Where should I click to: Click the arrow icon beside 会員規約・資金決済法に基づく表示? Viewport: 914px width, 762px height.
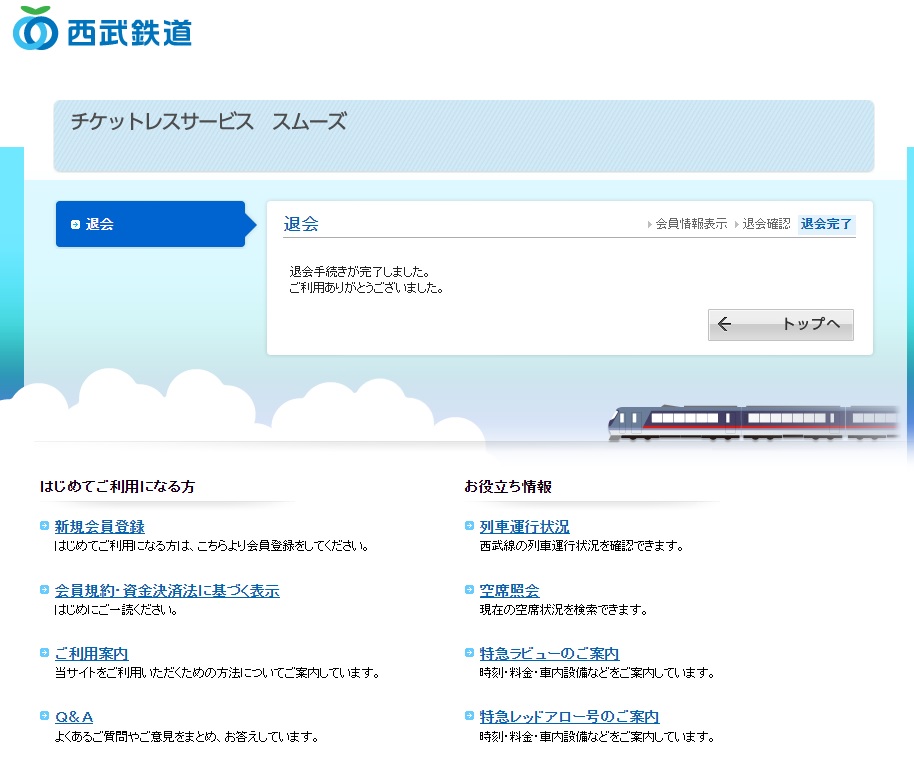45,590
